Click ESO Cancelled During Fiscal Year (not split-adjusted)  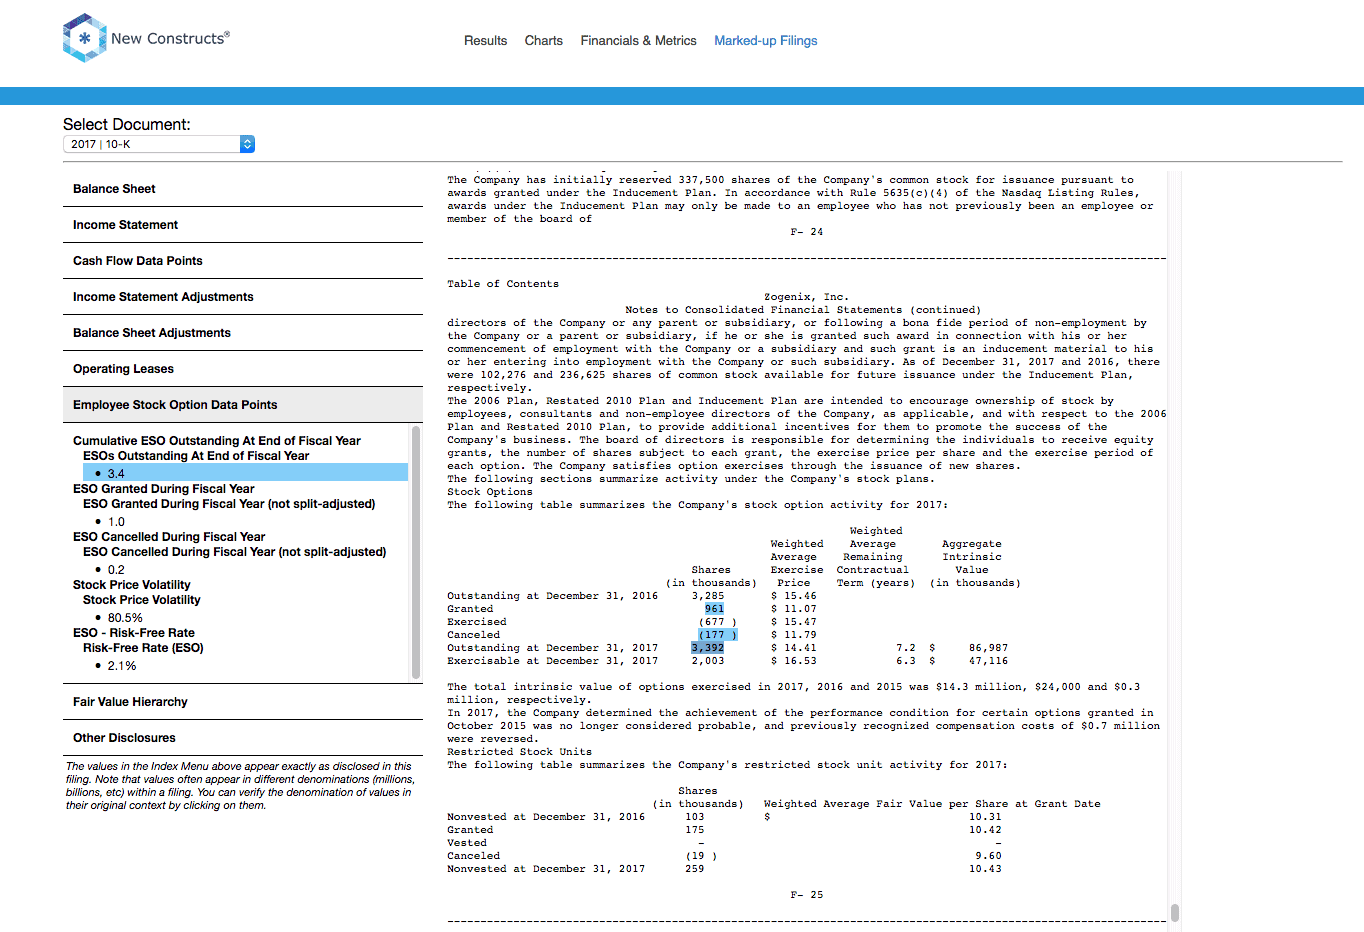[x=234, y=552]
